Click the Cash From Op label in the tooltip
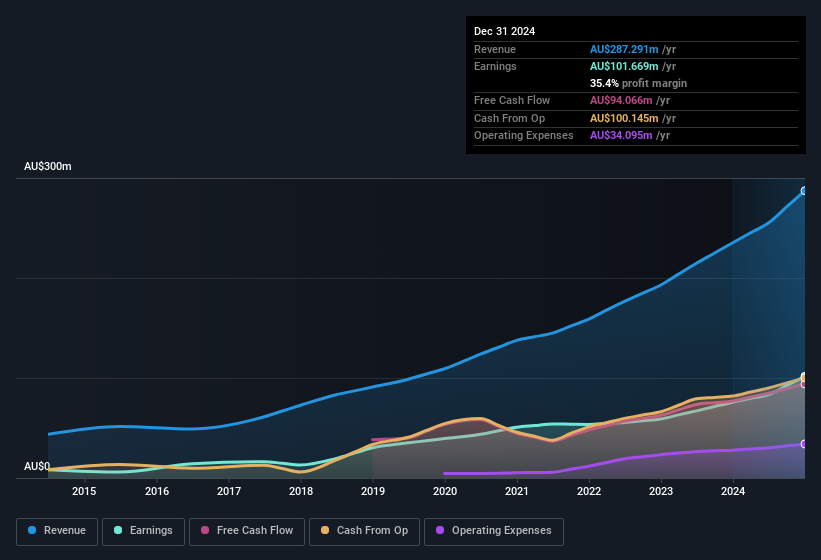The image size is (821, 560). pyautogui.click(x=509, y=118)
